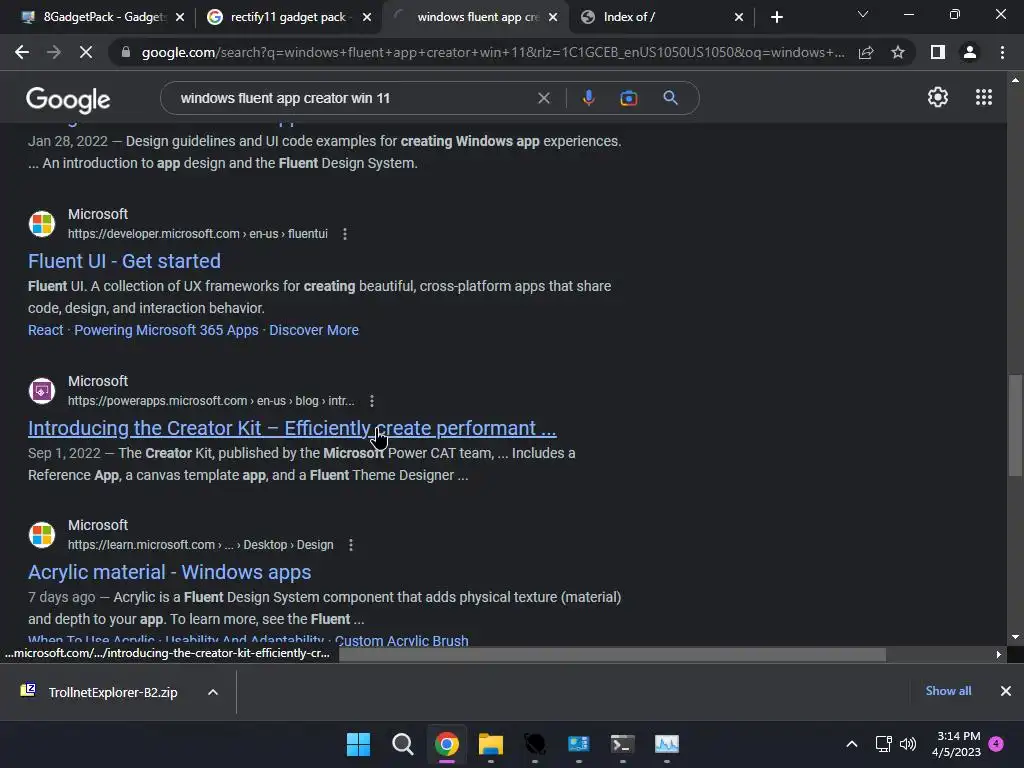Open the Chrome profile icon
The height and width of the screenshot is (768, 1024).
click(970, 52)
